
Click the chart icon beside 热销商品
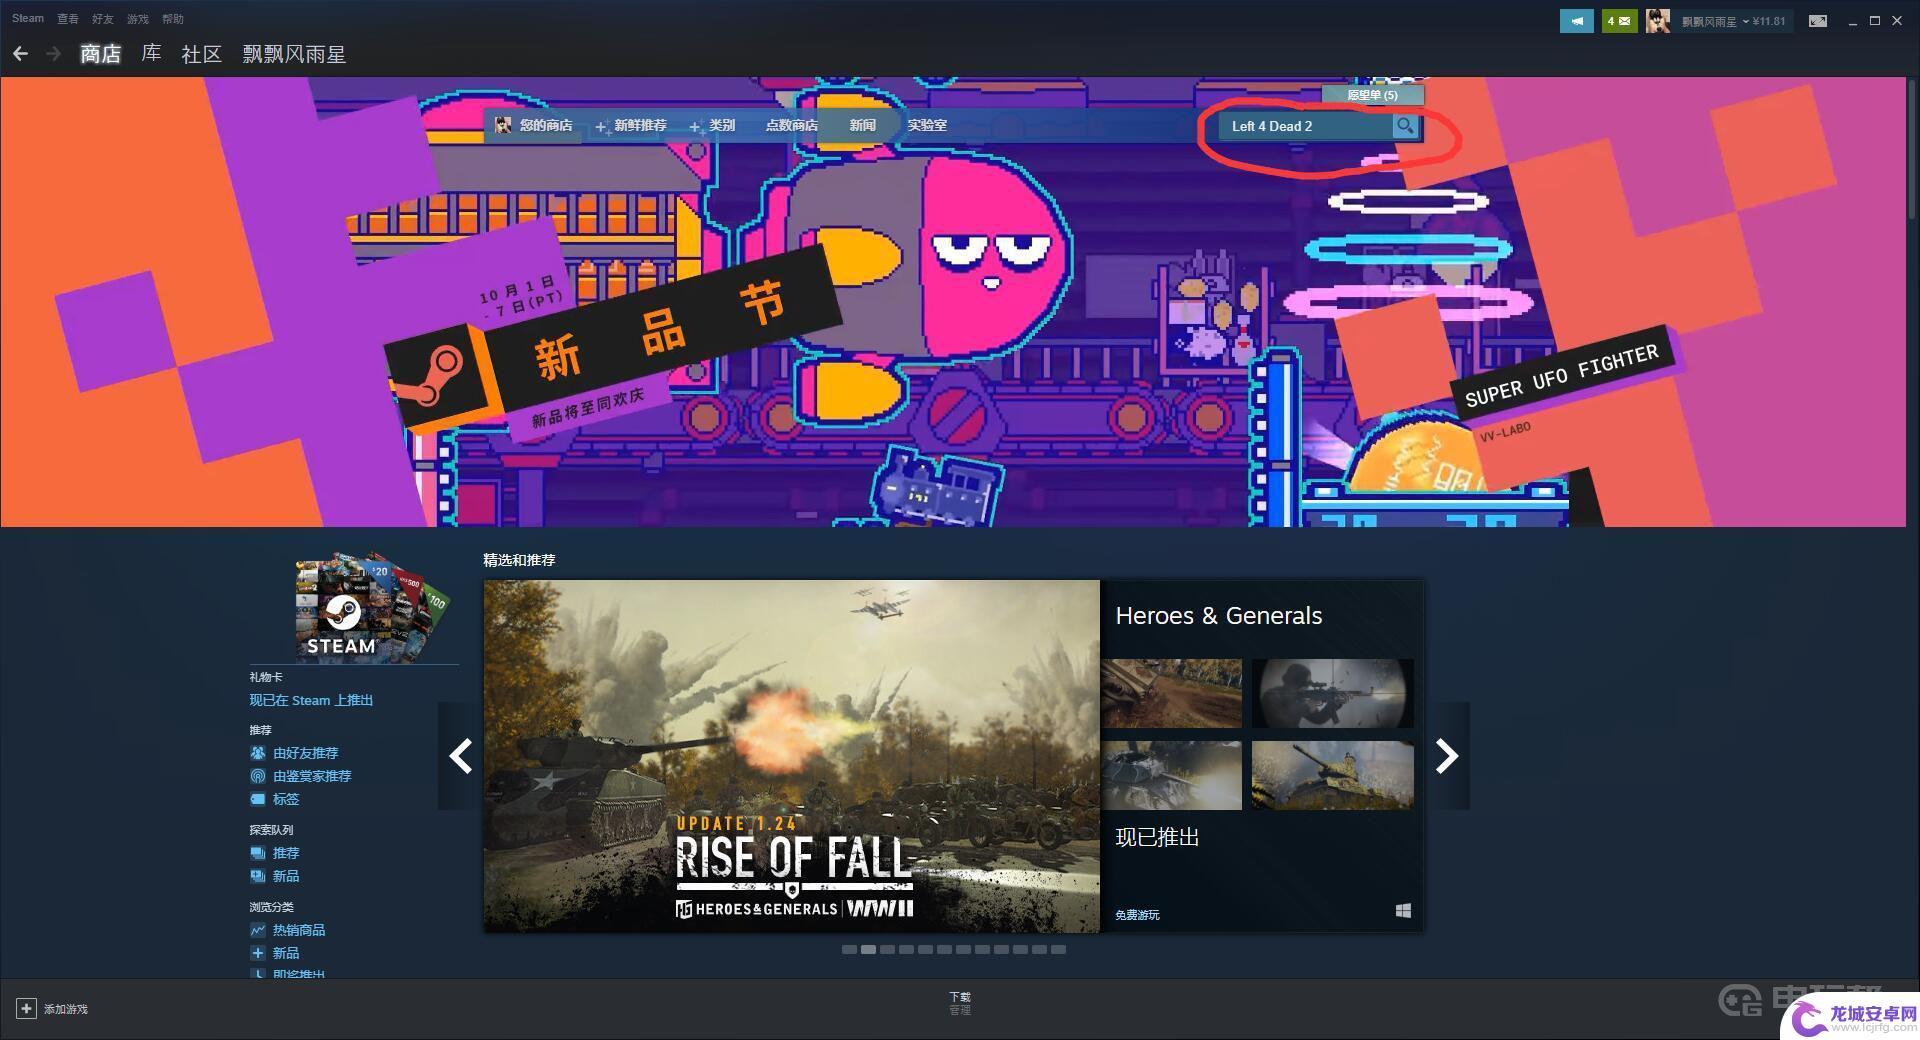258,930
